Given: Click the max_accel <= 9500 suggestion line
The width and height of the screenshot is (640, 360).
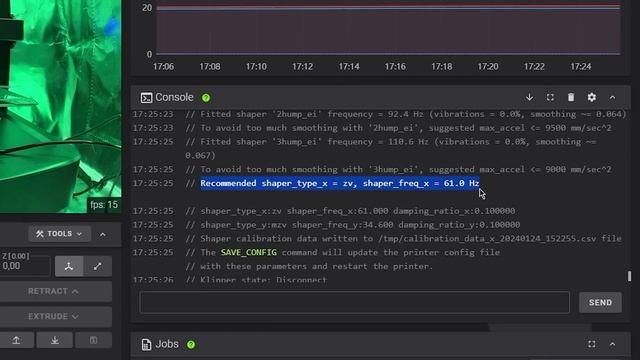Looking at the screenshot, I should (x=398, y=128).
